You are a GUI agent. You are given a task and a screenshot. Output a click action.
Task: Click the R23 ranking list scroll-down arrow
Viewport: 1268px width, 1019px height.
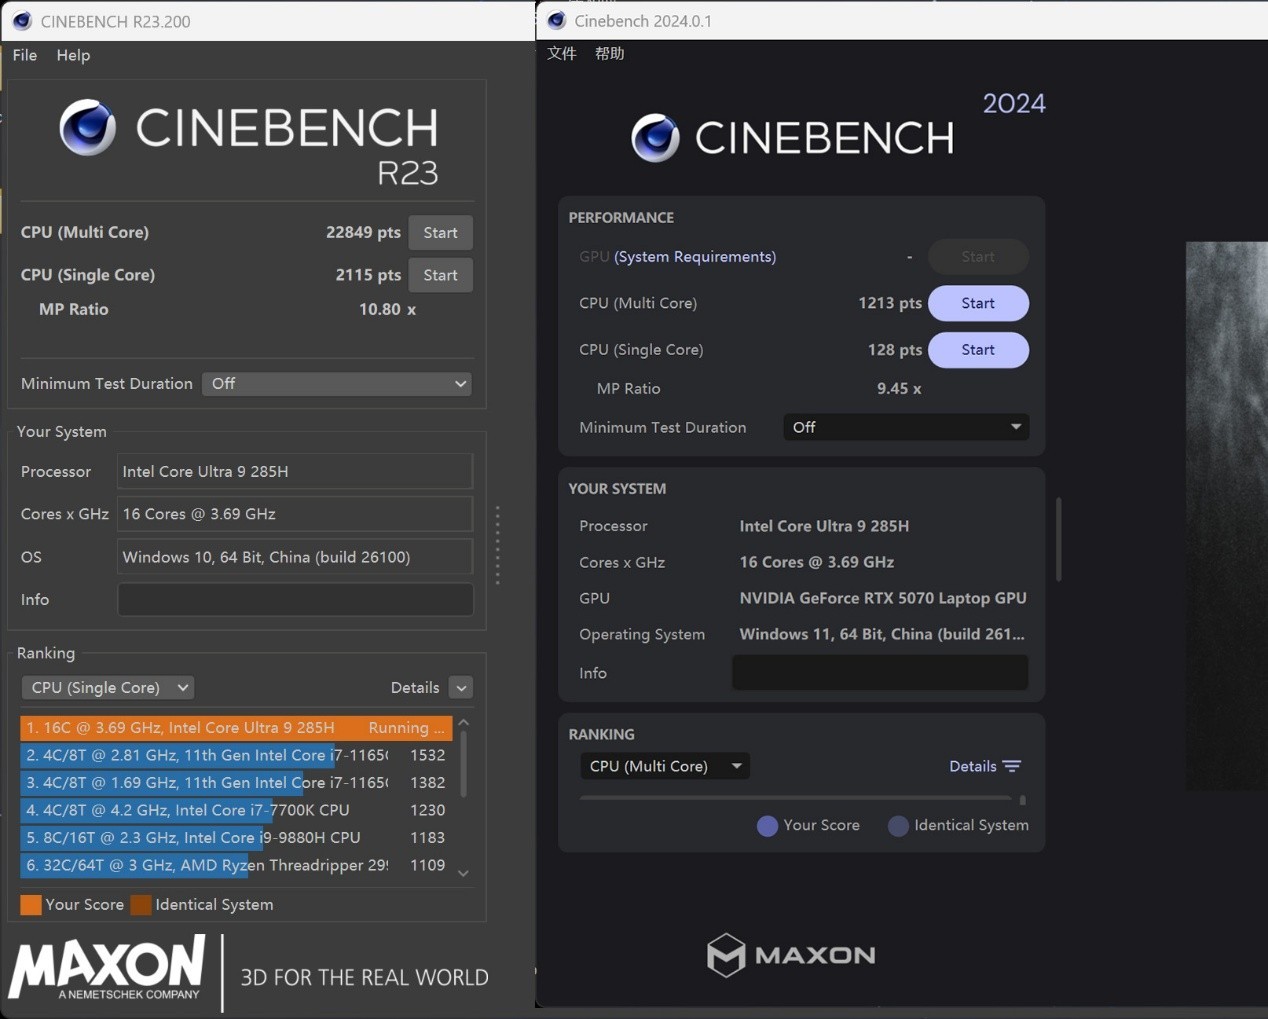[x=463, y=873]
